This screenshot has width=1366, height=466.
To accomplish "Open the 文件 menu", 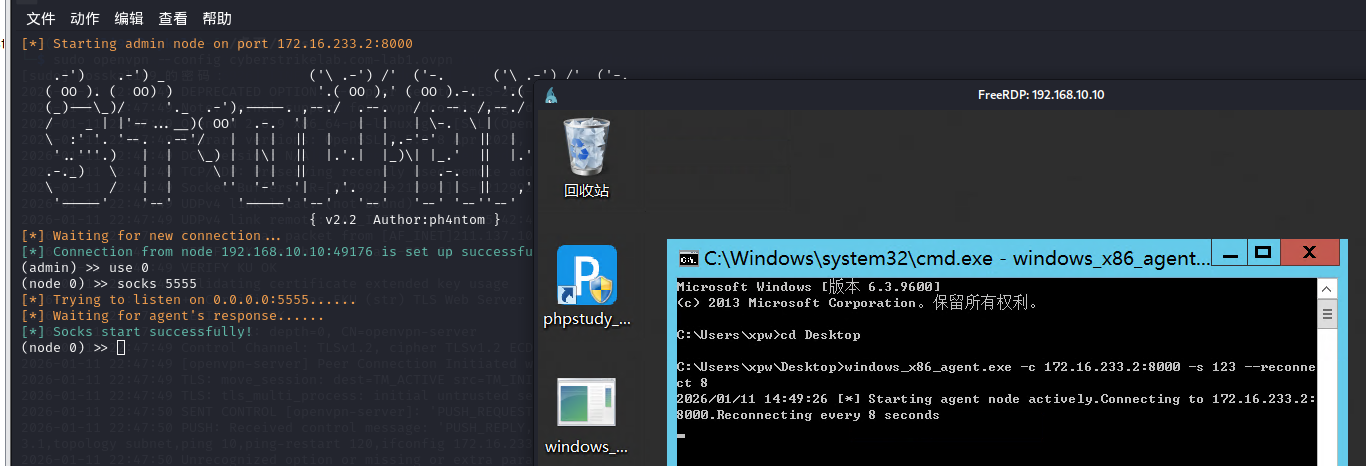I will click(x=41, y=19).
